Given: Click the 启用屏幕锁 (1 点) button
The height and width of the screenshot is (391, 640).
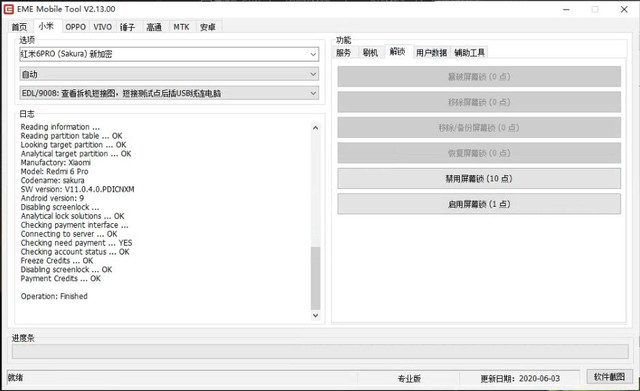Looking at the screenshot, I should [x=479, y=204].
